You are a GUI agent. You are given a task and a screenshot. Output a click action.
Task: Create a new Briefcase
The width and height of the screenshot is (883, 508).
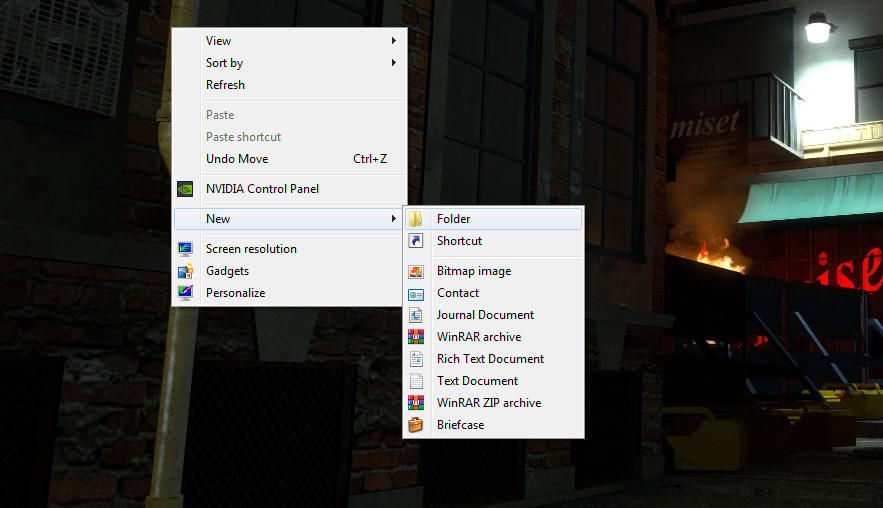(x=493, y=425)
